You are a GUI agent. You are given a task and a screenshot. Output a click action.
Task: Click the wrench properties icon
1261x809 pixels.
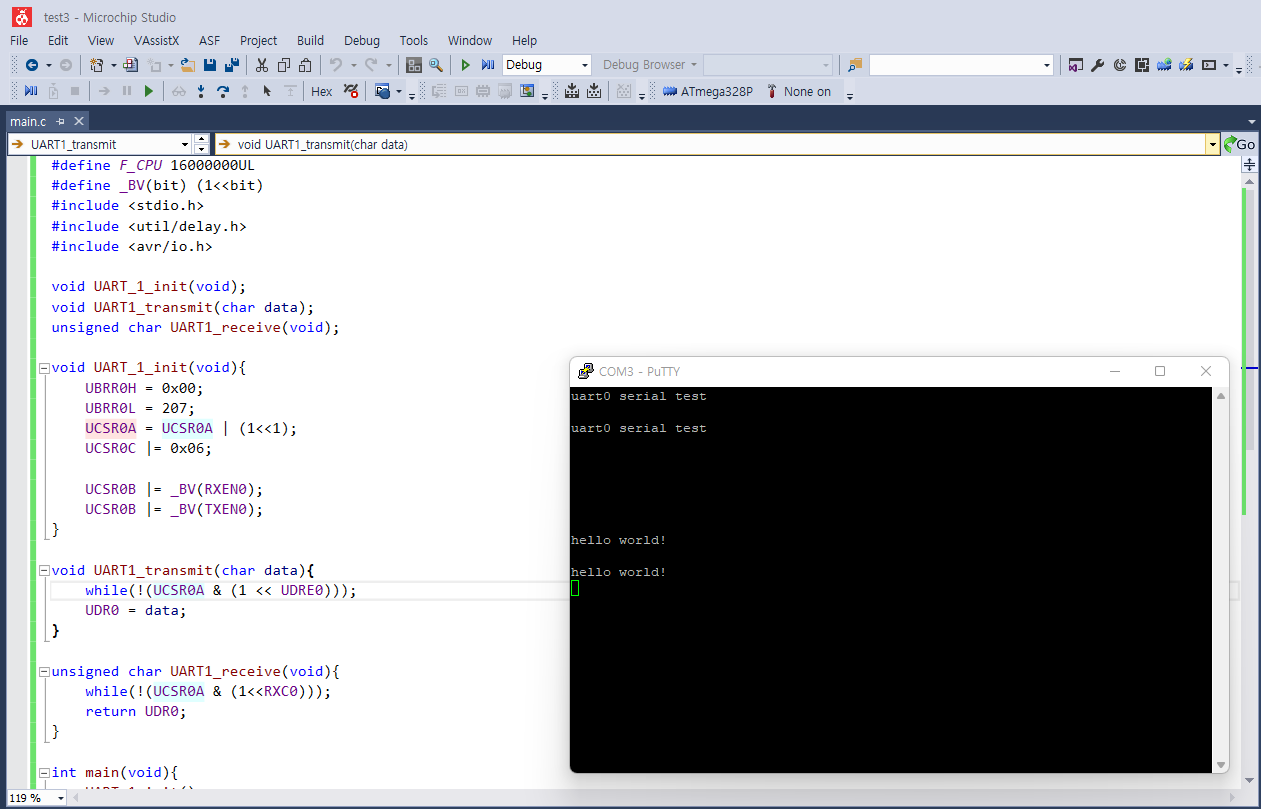(x=1097, y=65)
